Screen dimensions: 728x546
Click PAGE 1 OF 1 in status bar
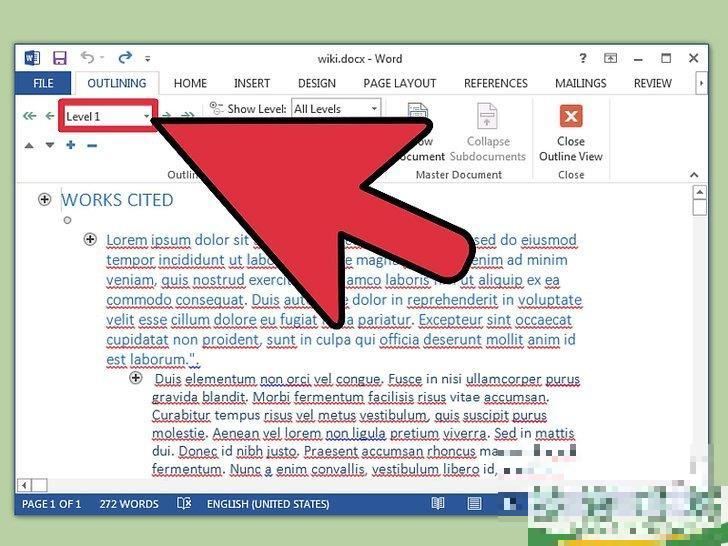(x=52, y=504)
